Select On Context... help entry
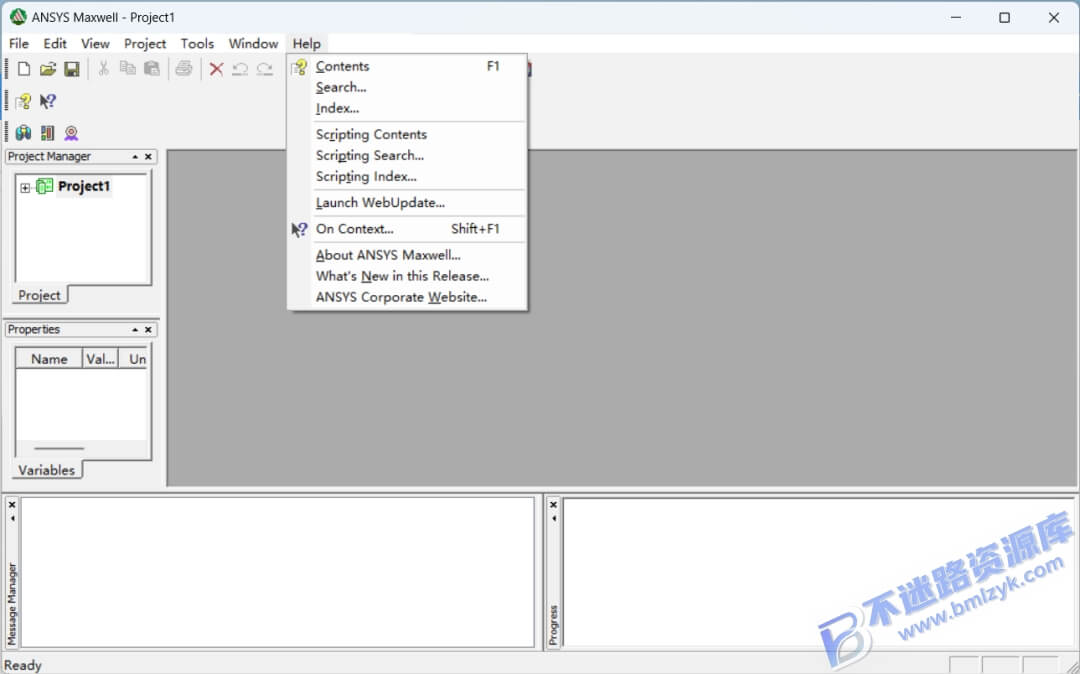The image size is (1080, 674). click(407, 229)
